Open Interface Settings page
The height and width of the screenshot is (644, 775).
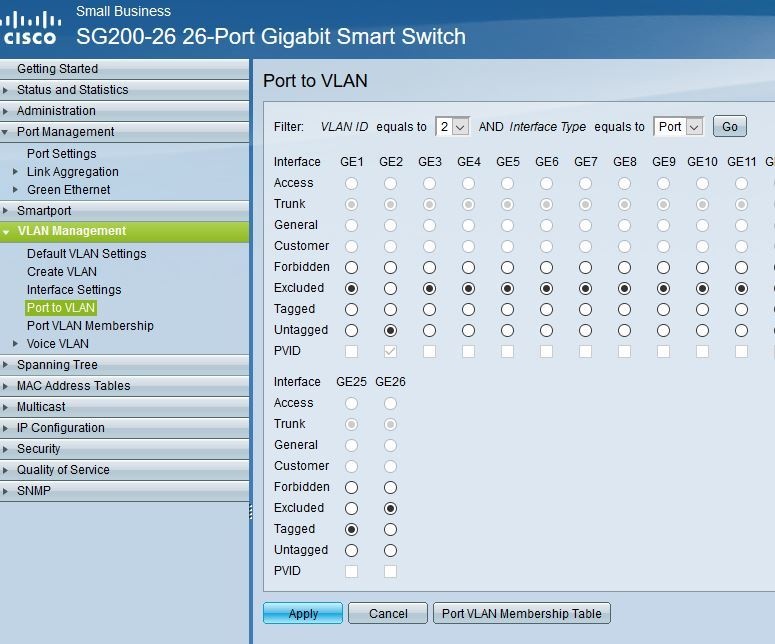74,290
